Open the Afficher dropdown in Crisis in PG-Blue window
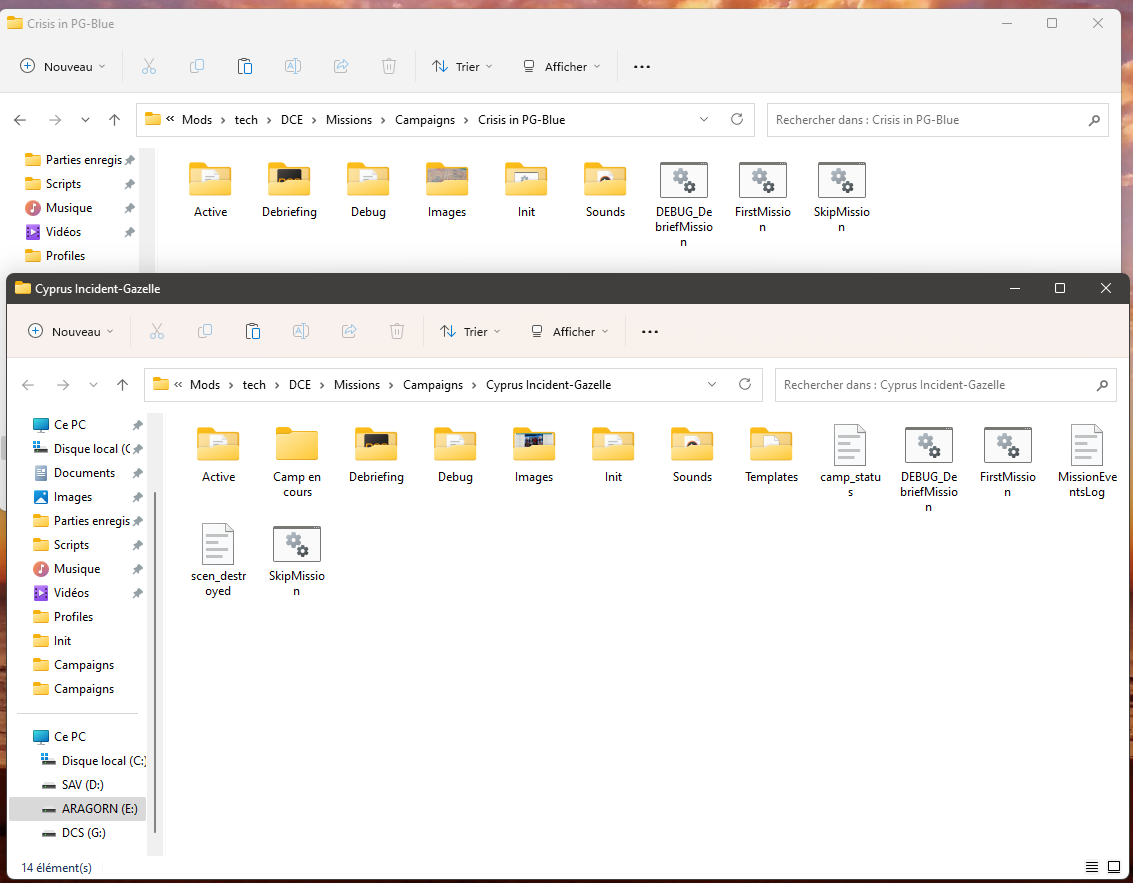Viewport: 1133px width, 883px height. pyautogui.click(x=562, y=66)
